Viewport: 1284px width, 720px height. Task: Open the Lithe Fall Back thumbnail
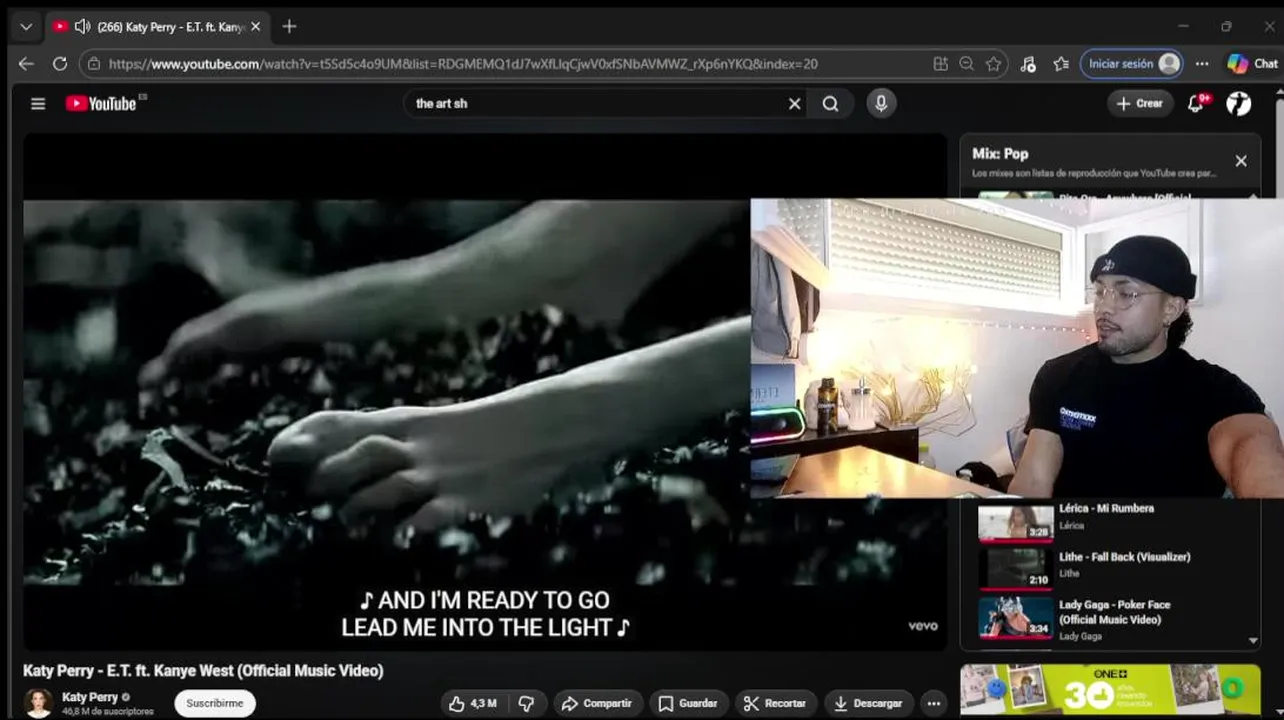[1015, 568]
